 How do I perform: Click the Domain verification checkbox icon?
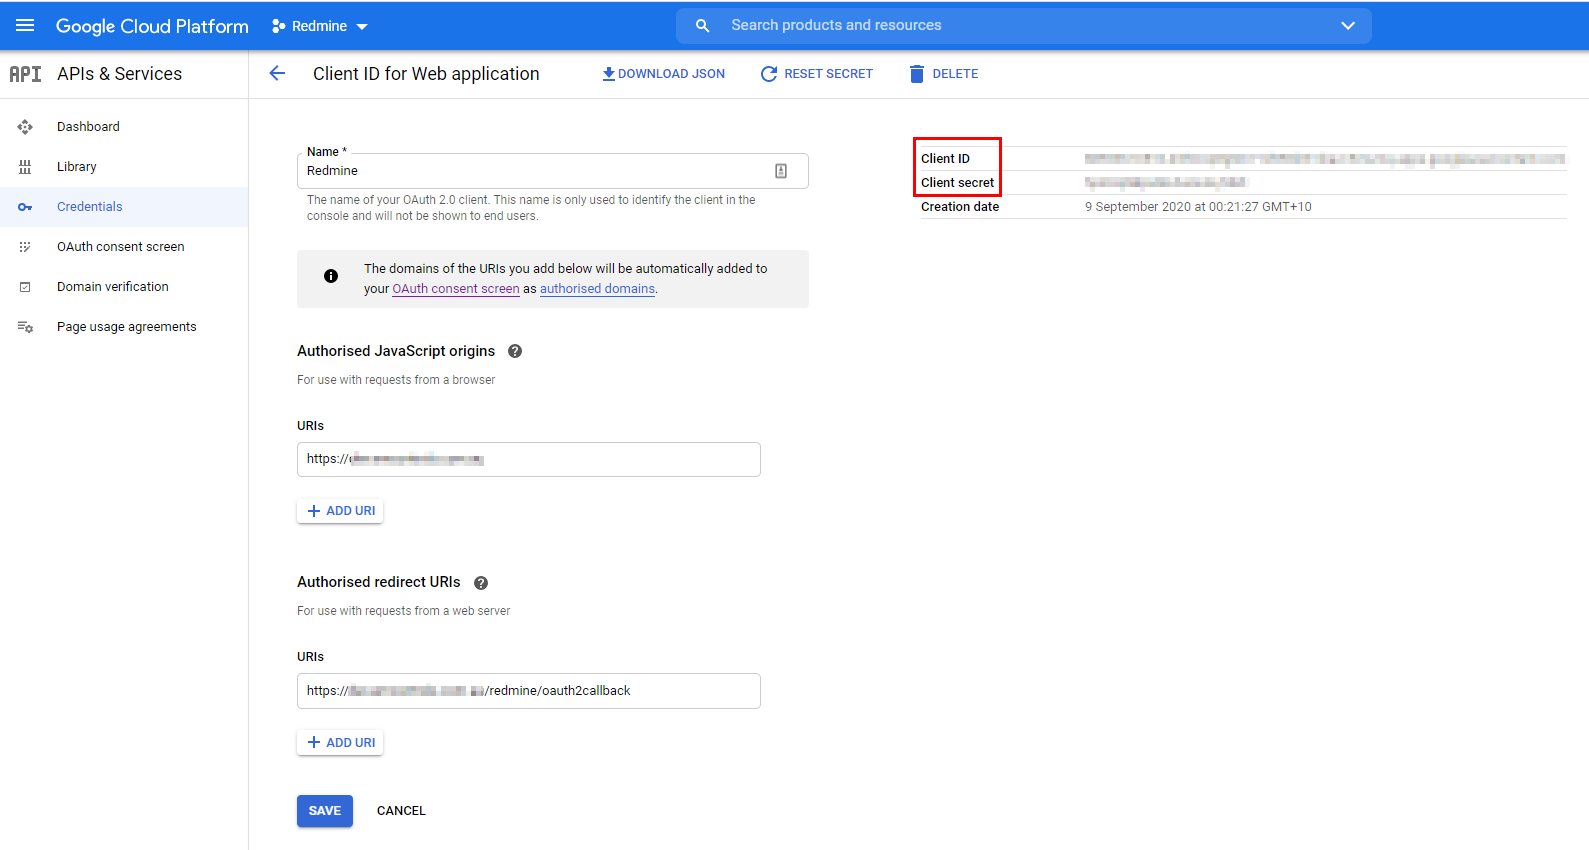(x=25, y=287)
